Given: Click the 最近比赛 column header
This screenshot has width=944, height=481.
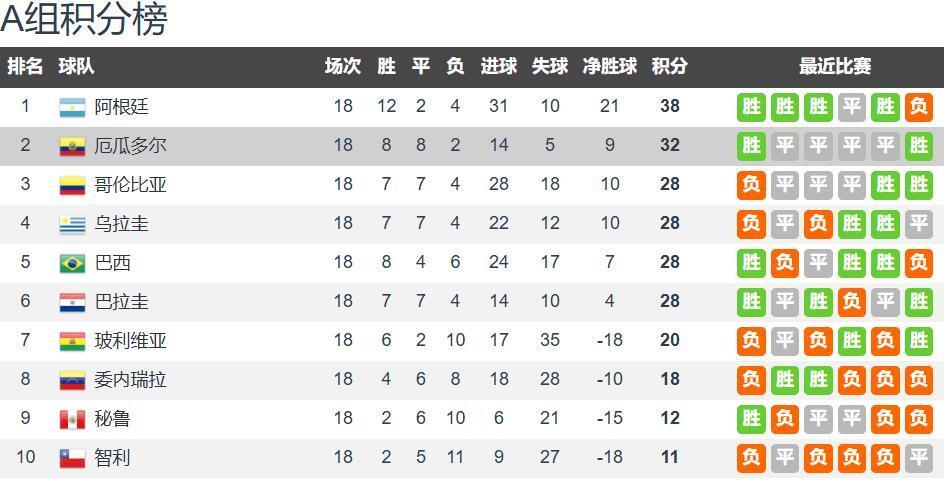Looking at the screenshot, I should 834,66.
